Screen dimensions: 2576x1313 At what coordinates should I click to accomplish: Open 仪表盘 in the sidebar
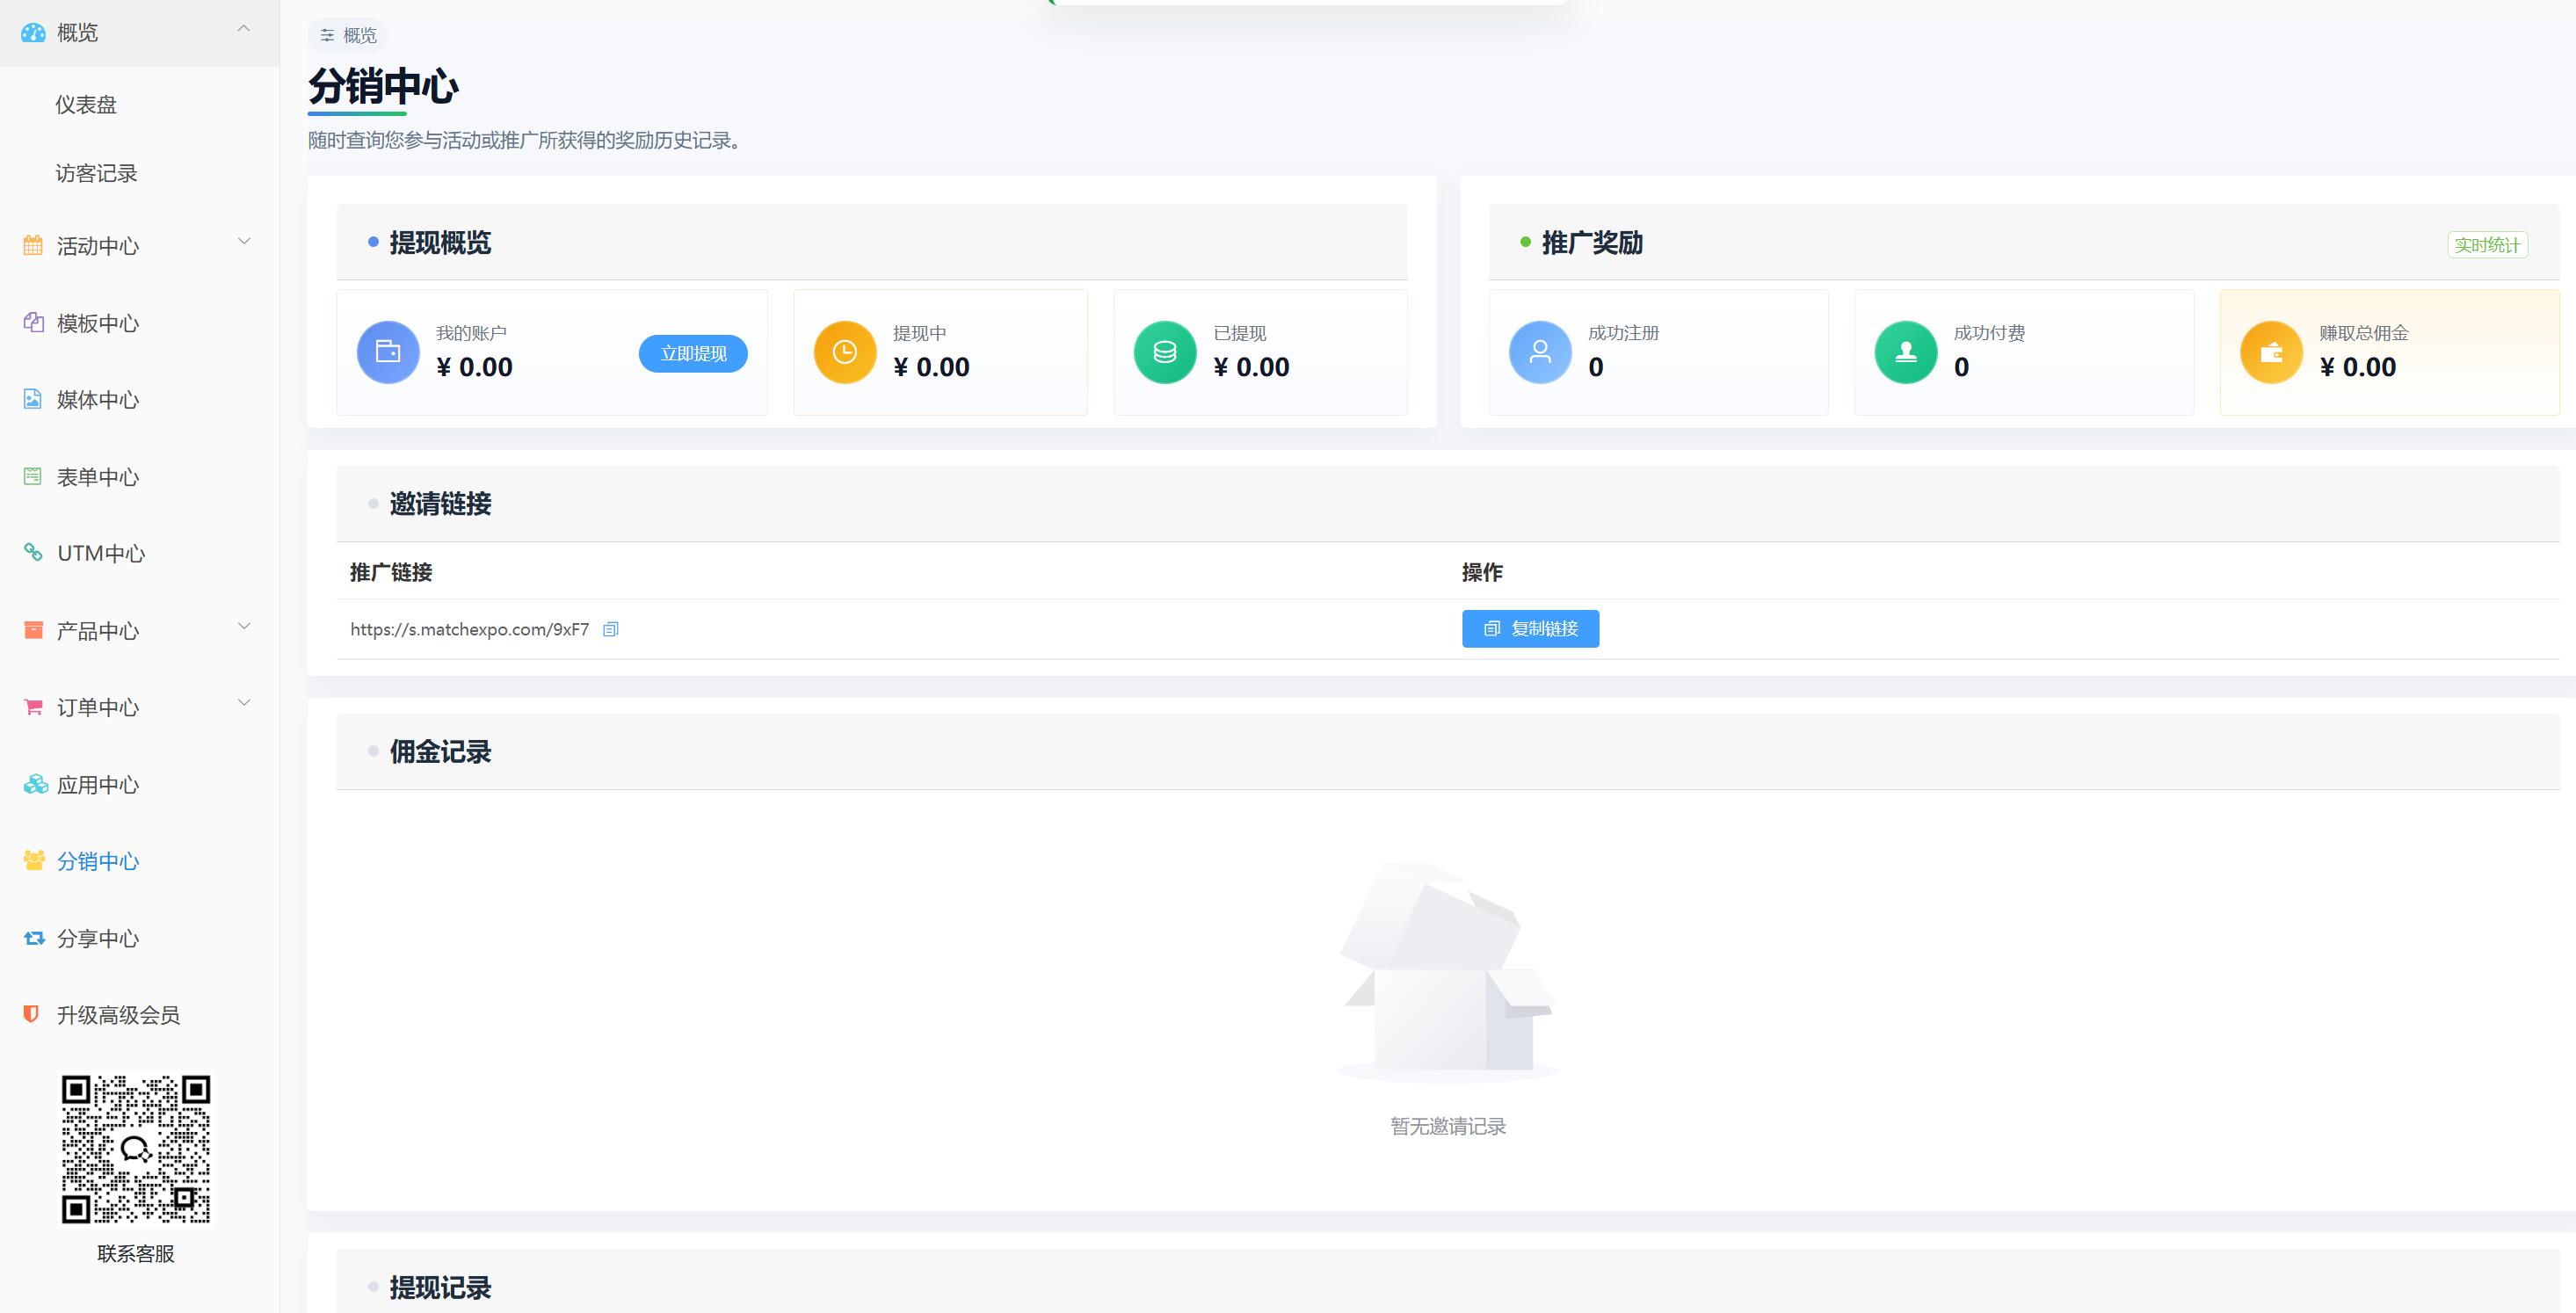point(86,105)
